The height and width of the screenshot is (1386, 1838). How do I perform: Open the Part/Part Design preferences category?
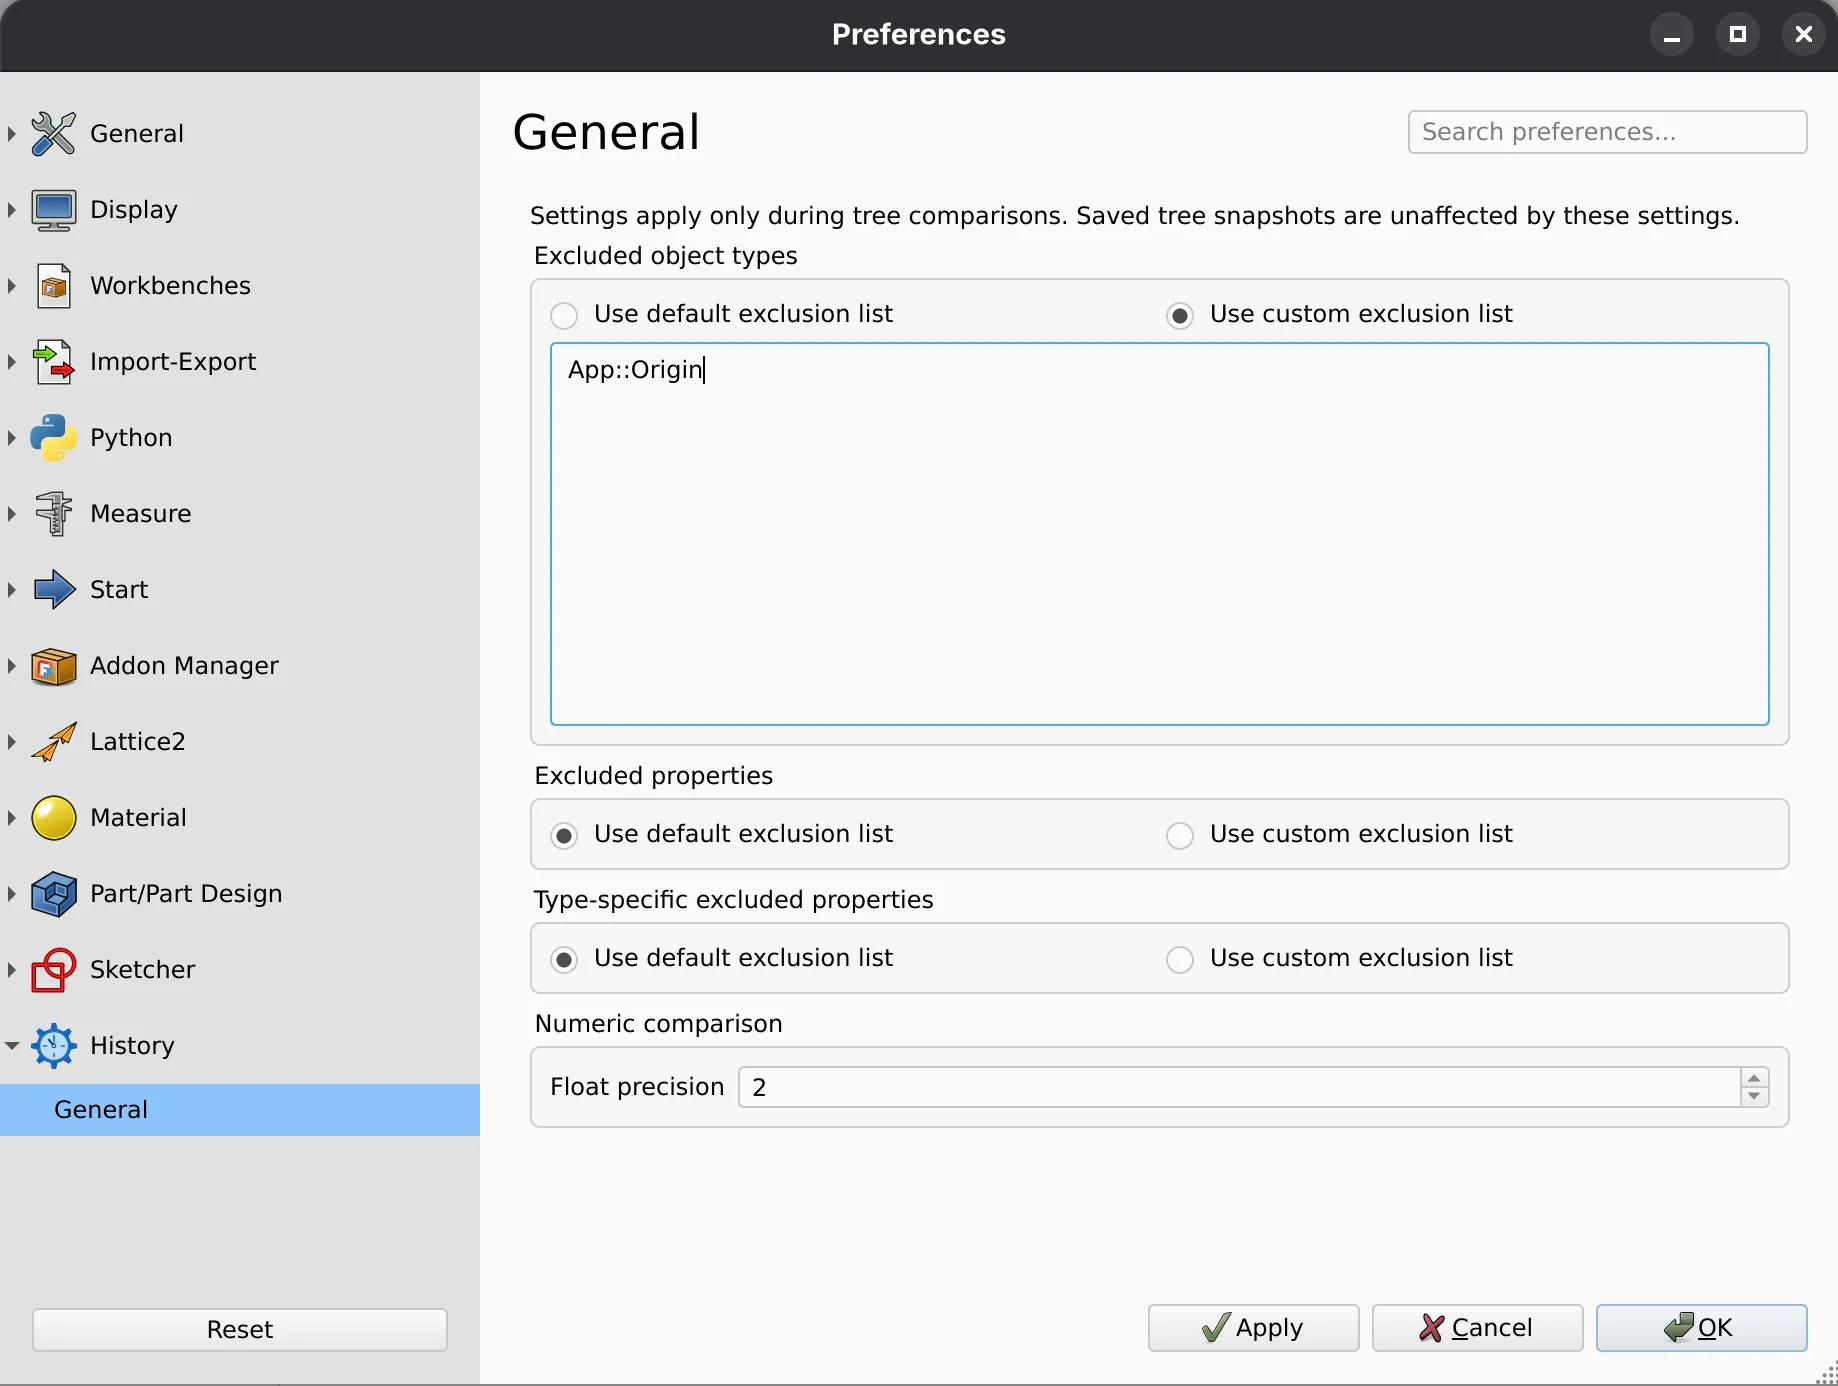[x=186, y=893]
